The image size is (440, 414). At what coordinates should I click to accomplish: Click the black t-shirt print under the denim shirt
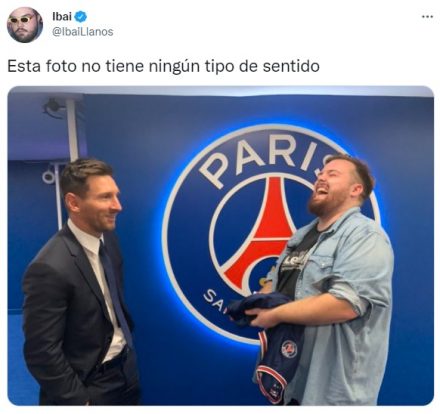click(x=294, y=263)
